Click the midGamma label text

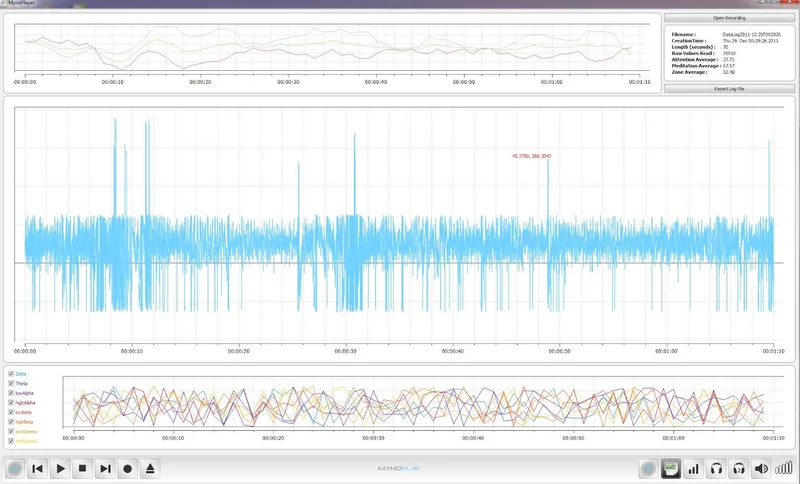(x=26, y=441)
